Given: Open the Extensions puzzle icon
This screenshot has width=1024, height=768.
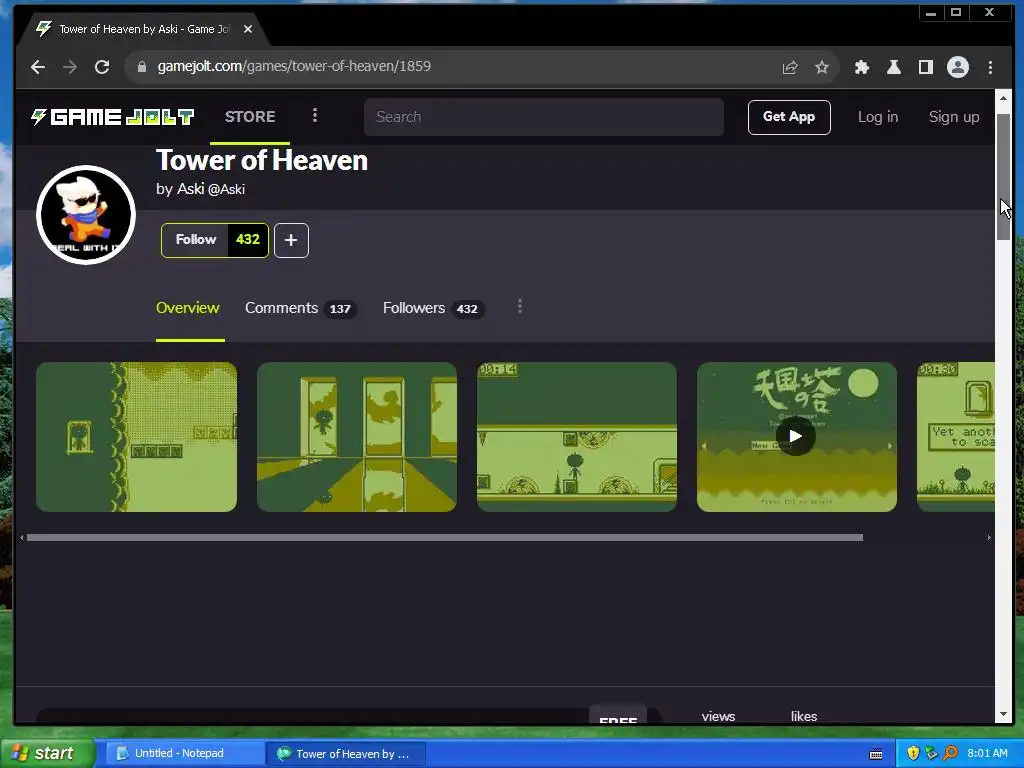Looking at the screenshot, I should point(862,67).
